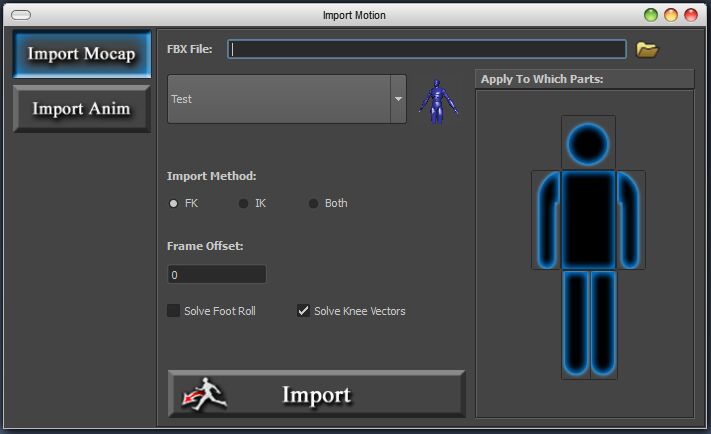Select the right-side arm of the figure
Viewport: 711px width, 434px height.
630,220
